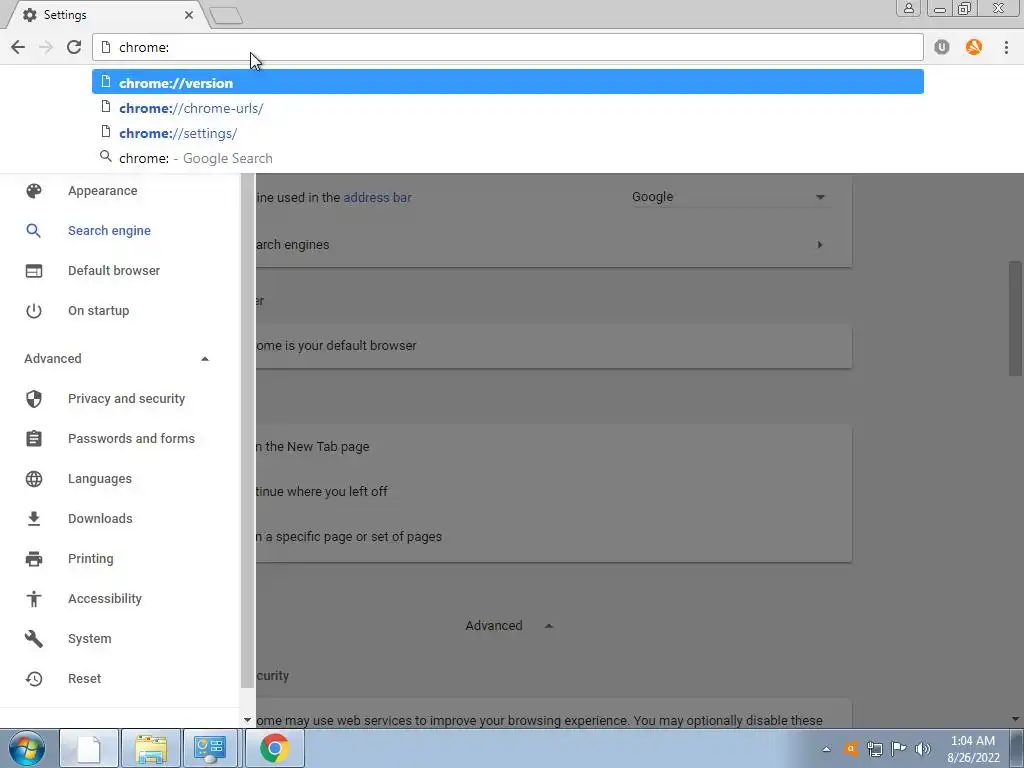Open Reset settings

[x=84, y=679]
